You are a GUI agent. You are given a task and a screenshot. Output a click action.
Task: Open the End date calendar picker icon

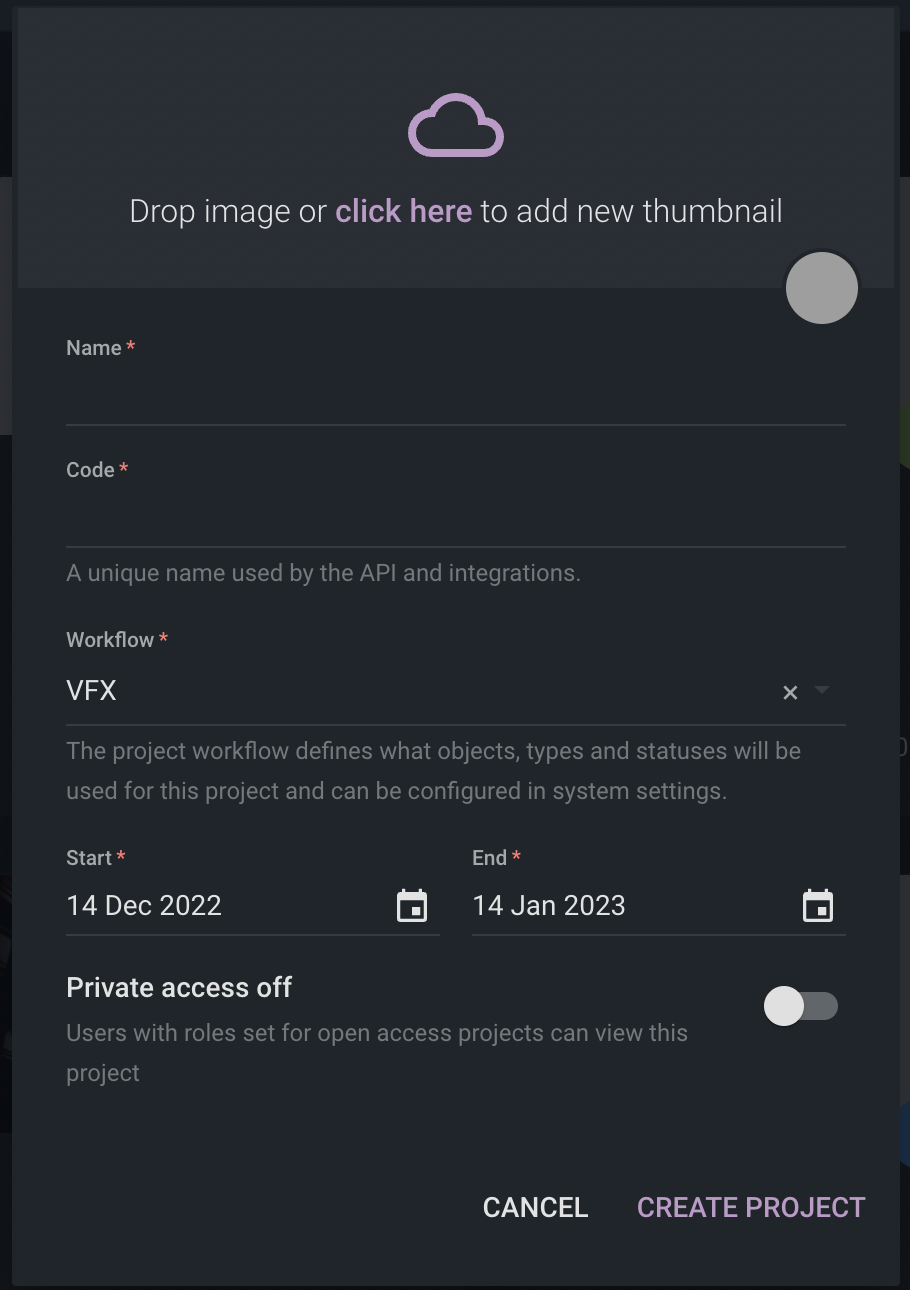tap(818, 906)
